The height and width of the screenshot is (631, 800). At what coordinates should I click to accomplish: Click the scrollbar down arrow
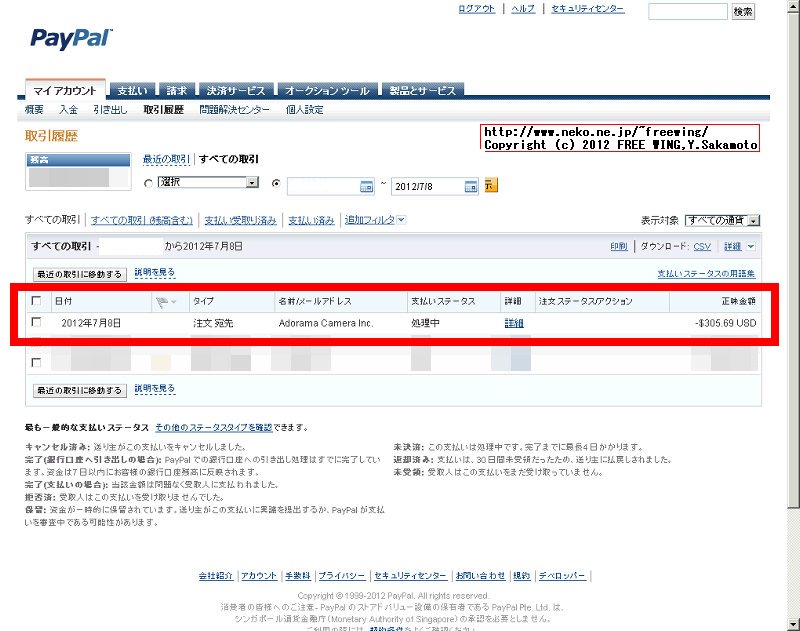[793, 624]
